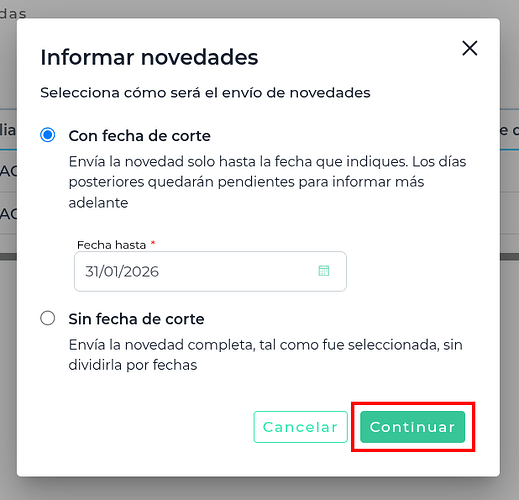The width and height of the screenshot is (519, 500).
Task: Click the first AC row behind the dialog
Action: (8, 171)
